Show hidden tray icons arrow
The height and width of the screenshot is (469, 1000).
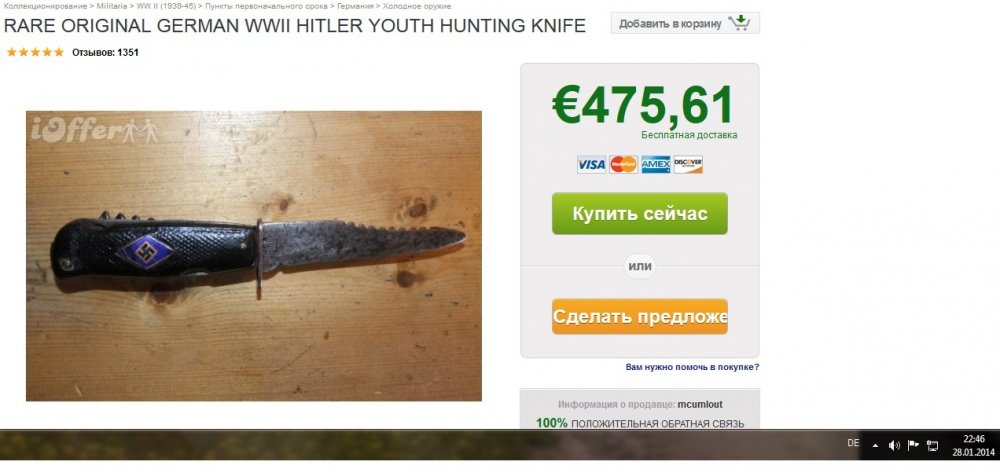tap(876, 445)
